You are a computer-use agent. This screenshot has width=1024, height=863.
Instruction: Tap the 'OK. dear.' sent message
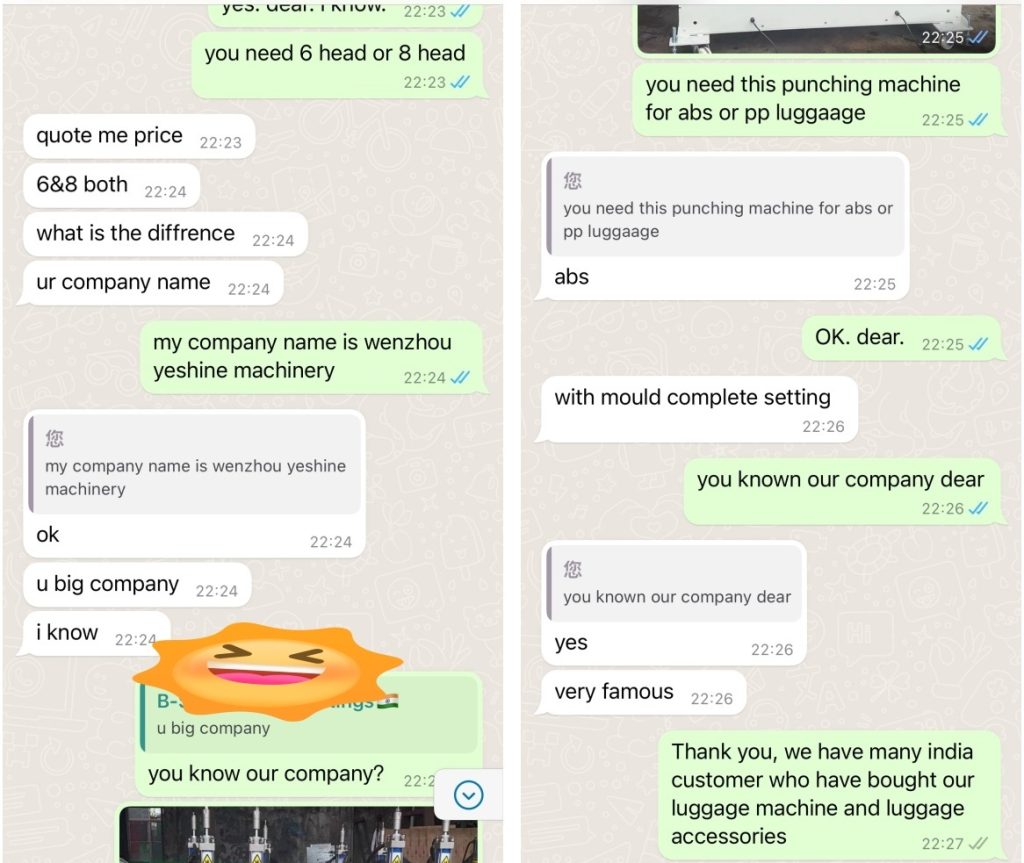coord(901,338)
